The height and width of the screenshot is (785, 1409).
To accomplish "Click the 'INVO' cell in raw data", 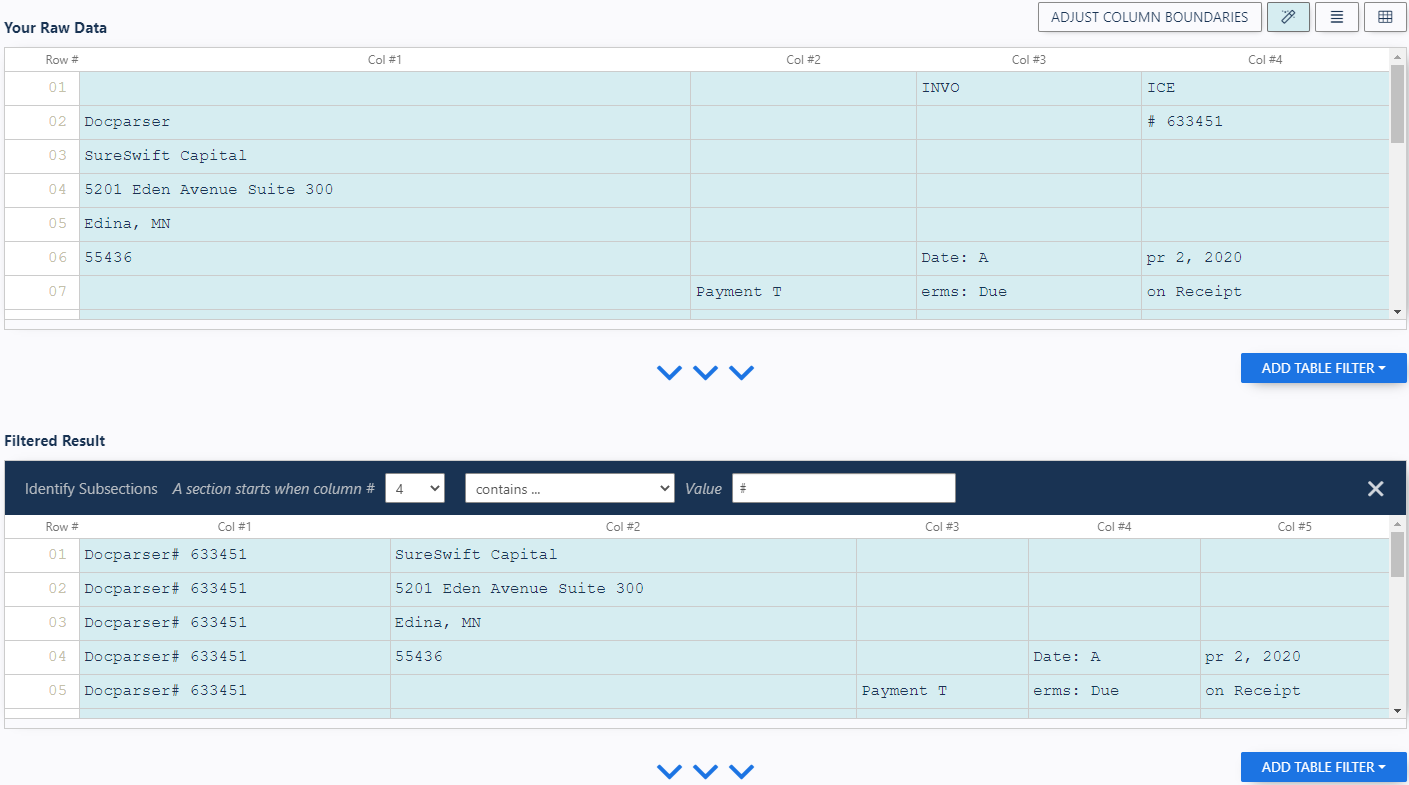I will point(1028,88).
